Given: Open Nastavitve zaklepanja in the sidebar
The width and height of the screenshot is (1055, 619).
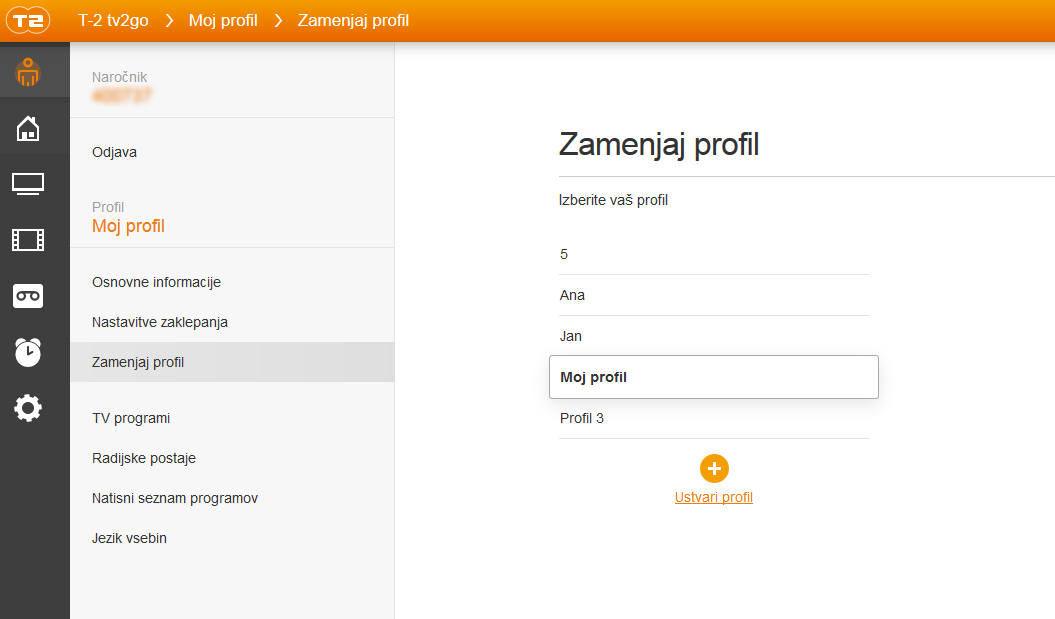Looking at the screenshot, I should pyautogui.click(x=160, y=322).
